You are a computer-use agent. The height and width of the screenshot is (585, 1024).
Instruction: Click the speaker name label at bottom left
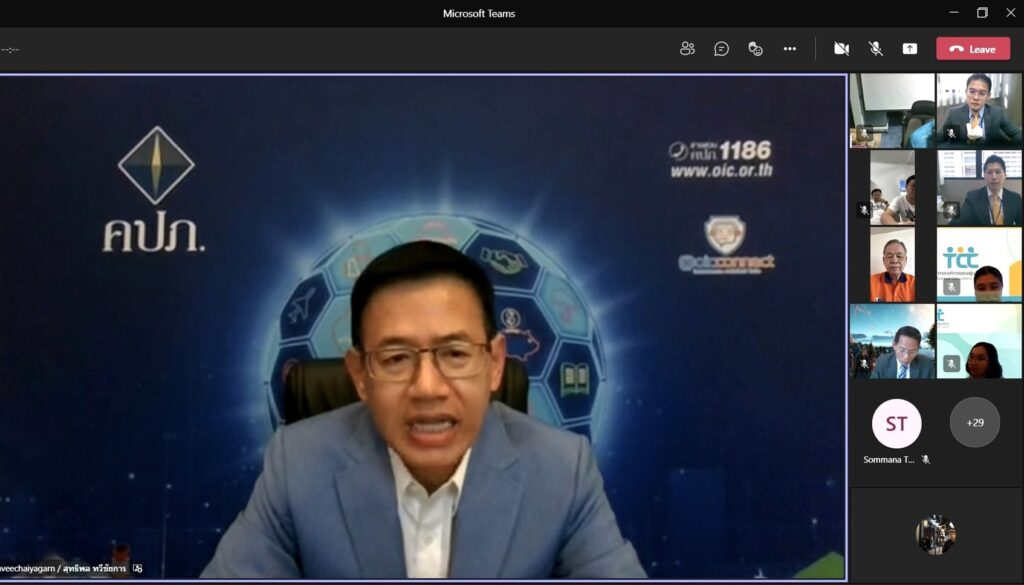coord(65,568)
